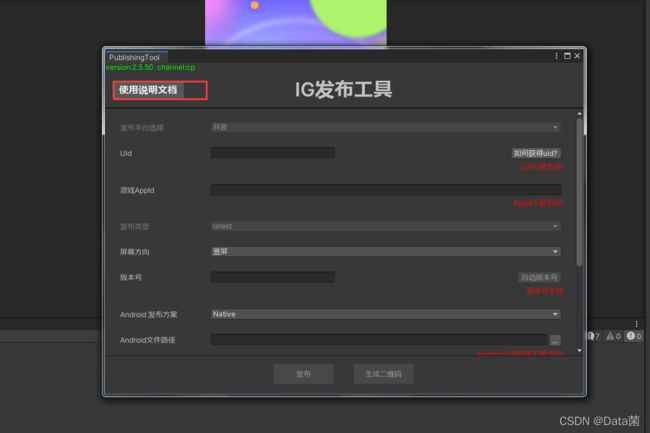
Task: Focus the 游戏AppId input field
Action: pyautogui.click(x=386, y=190)
